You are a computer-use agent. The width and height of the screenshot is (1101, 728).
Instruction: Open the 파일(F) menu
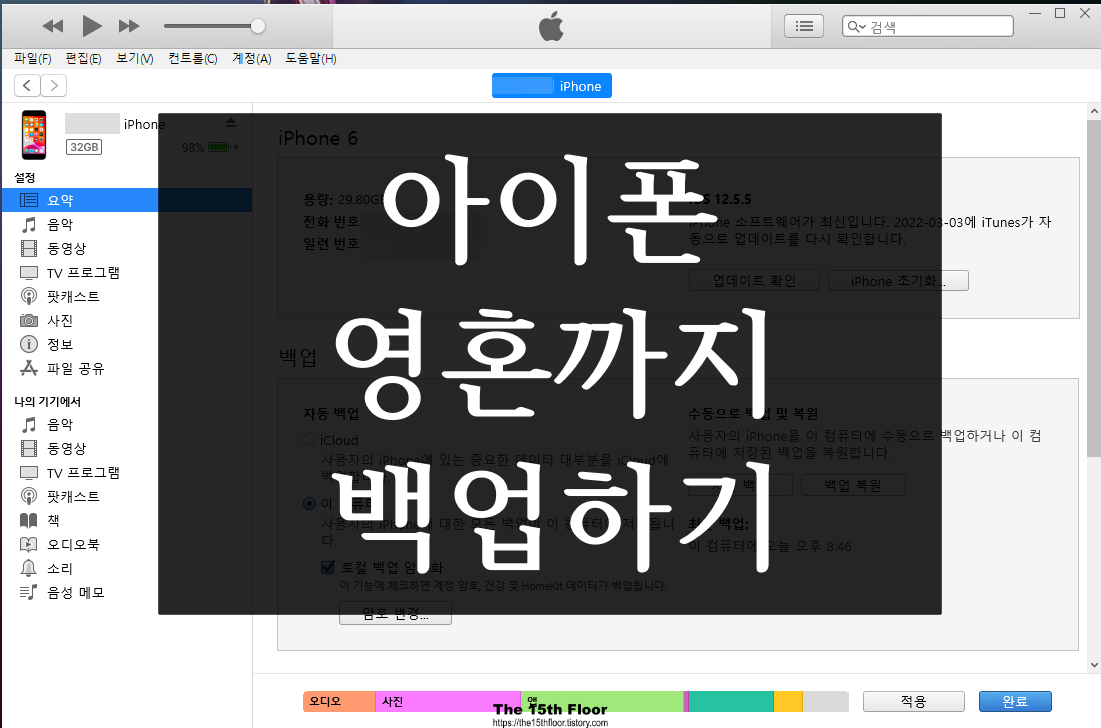33,59
